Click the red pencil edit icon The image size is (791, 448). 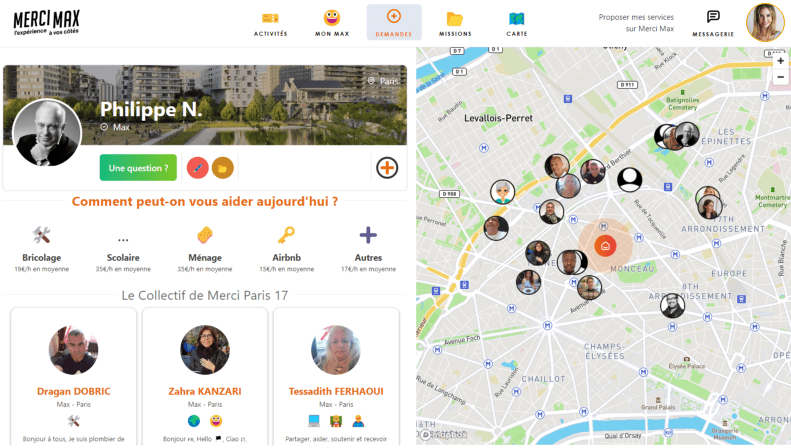click(x=197, y=168)
